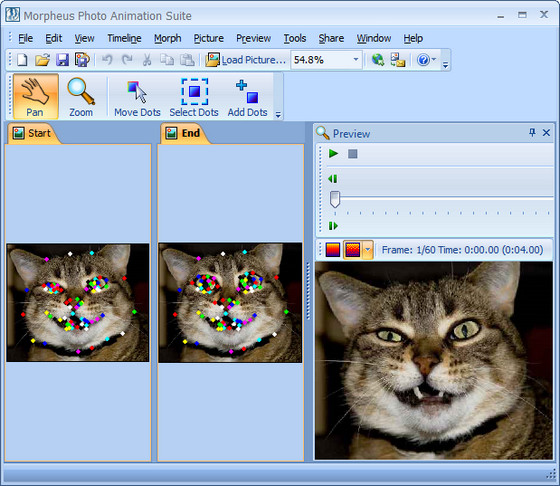Activate the Select Dots tool

(x=194, y=96)
